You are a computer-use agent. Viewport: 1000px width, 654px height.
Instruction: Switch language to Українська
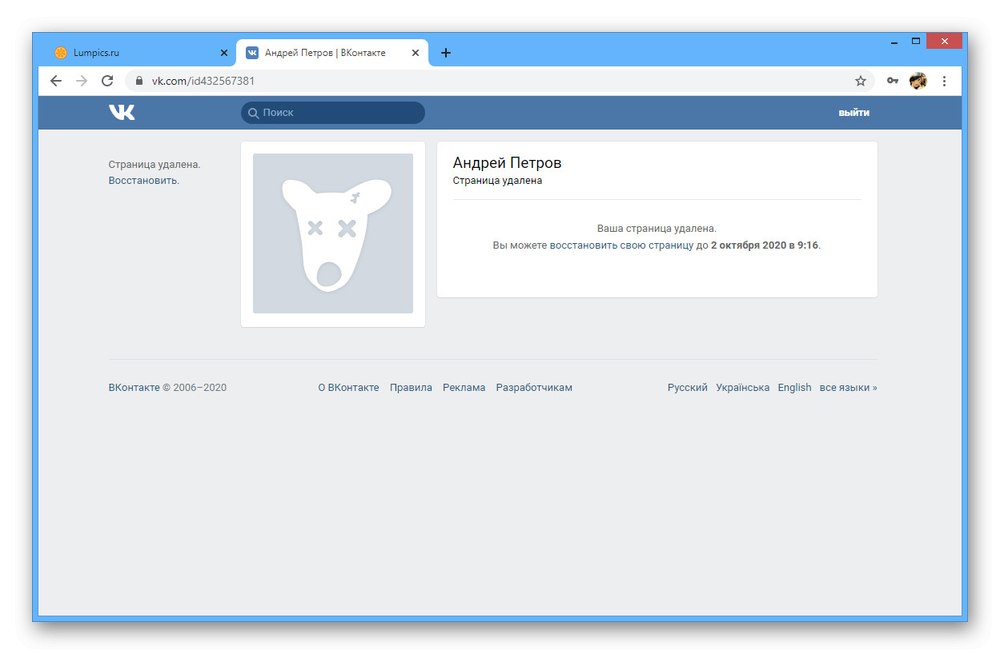[x=742, y=387]
